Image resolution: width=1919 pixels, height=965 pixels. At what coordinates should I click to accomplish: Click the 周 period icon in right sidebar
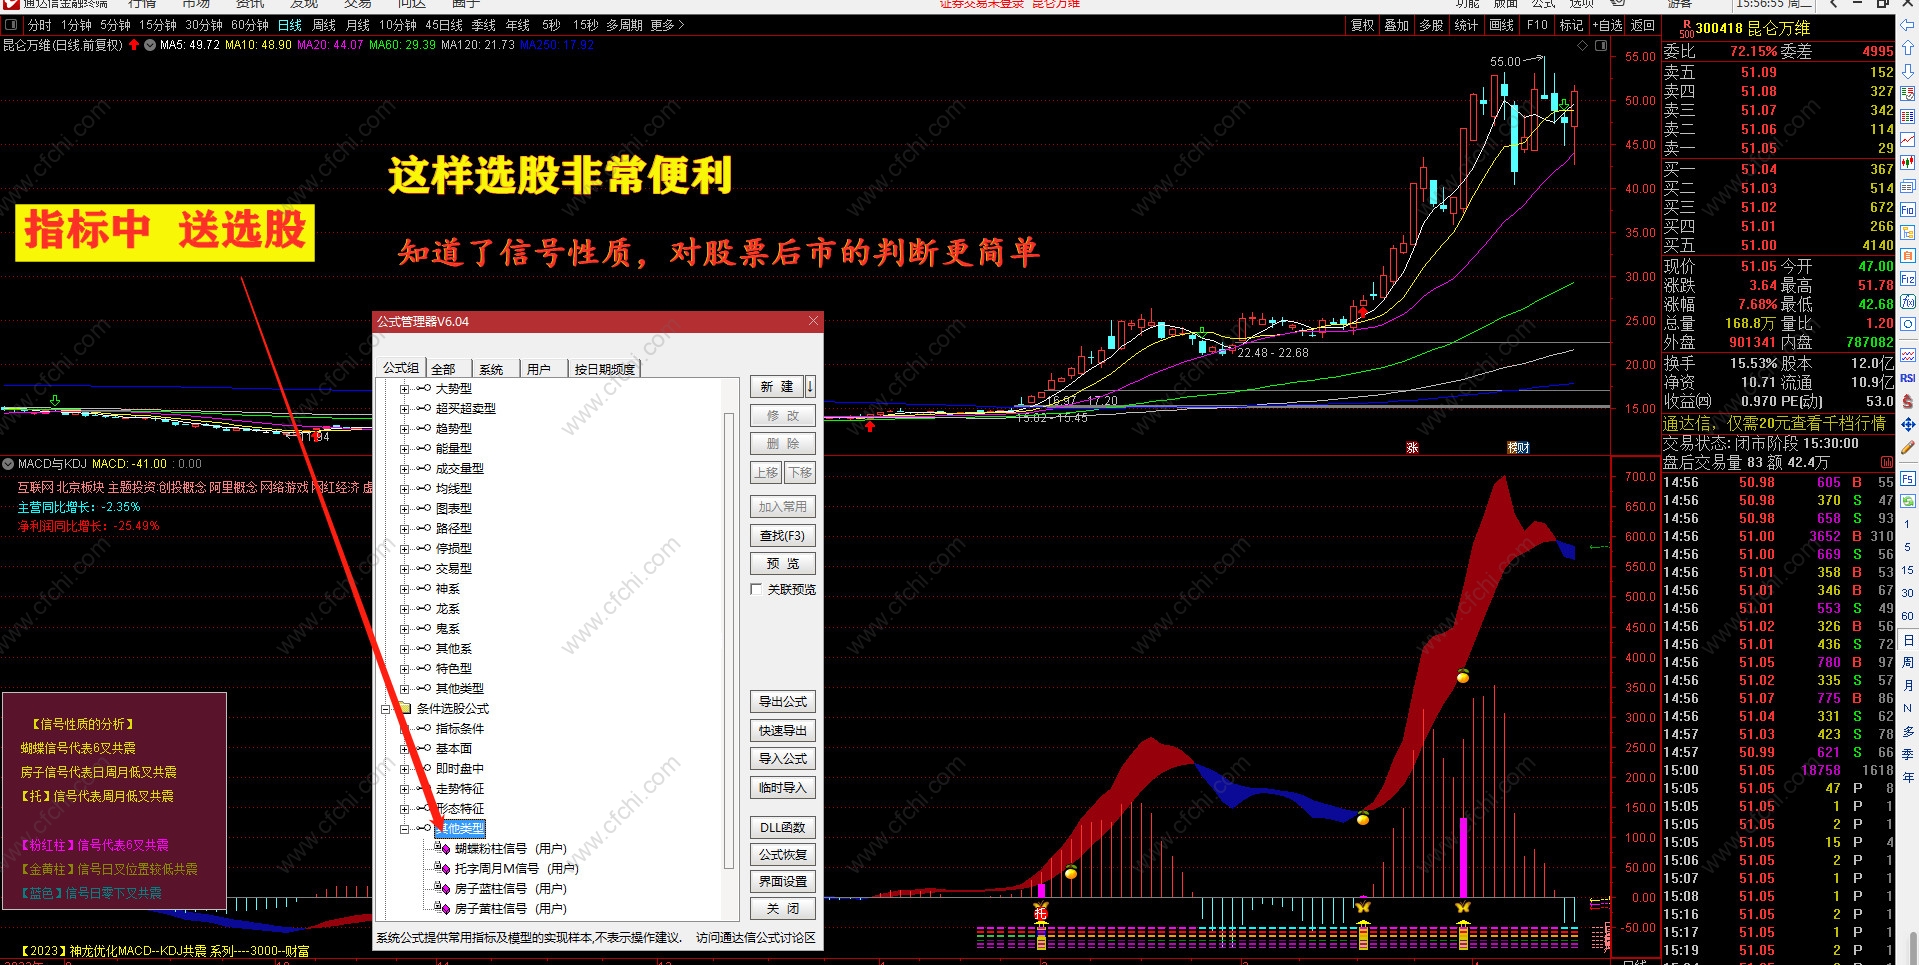coord(1908,663)
